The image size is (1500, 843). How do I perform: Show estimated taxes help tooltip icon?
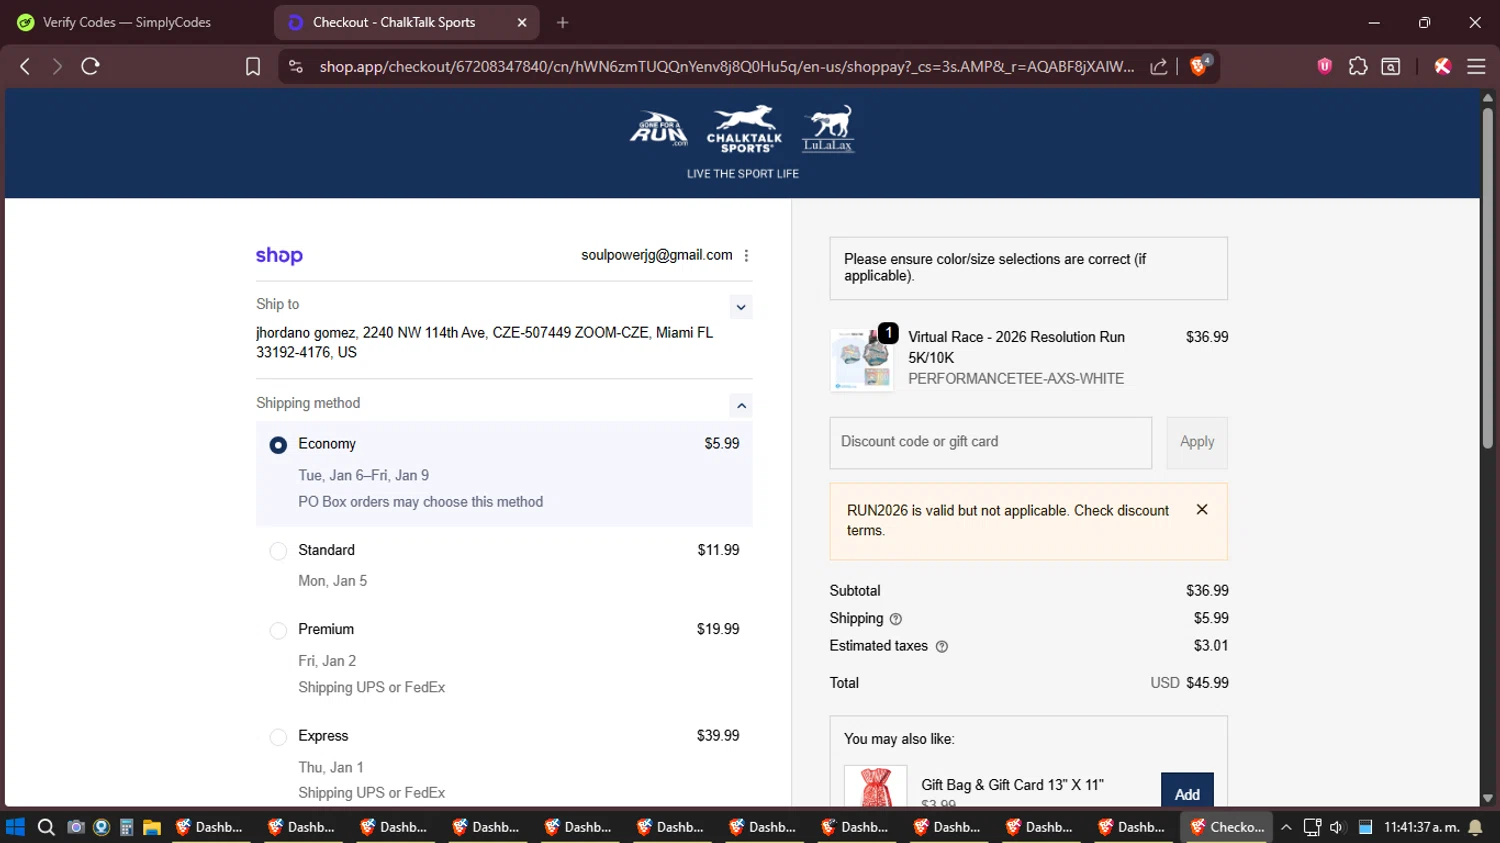[941, 647]
